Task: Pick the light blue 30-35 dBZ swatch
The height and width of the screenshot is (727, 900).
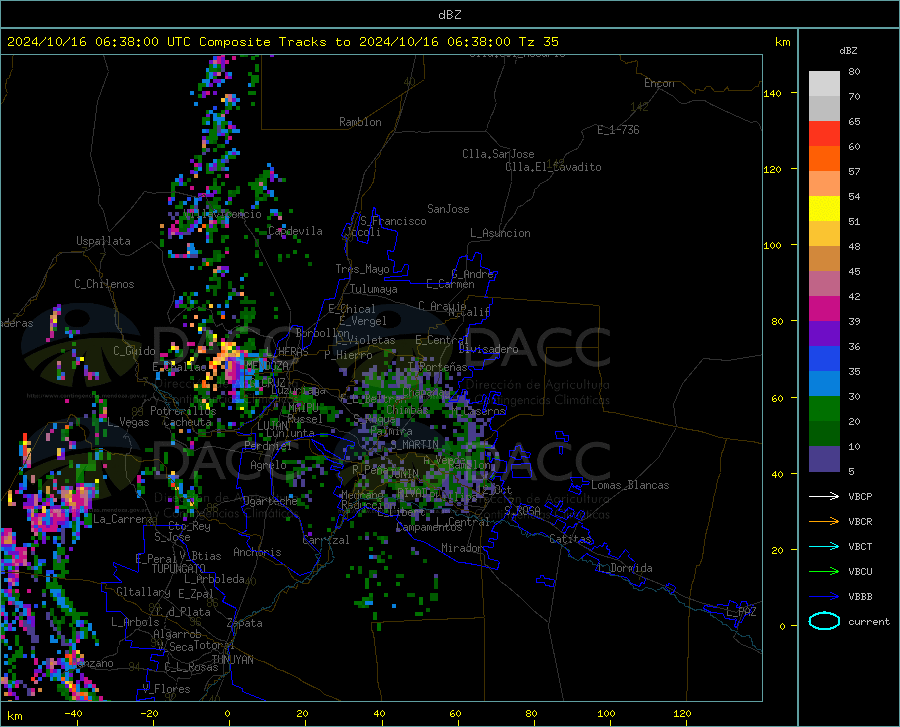Action: [x=824, y=384]
